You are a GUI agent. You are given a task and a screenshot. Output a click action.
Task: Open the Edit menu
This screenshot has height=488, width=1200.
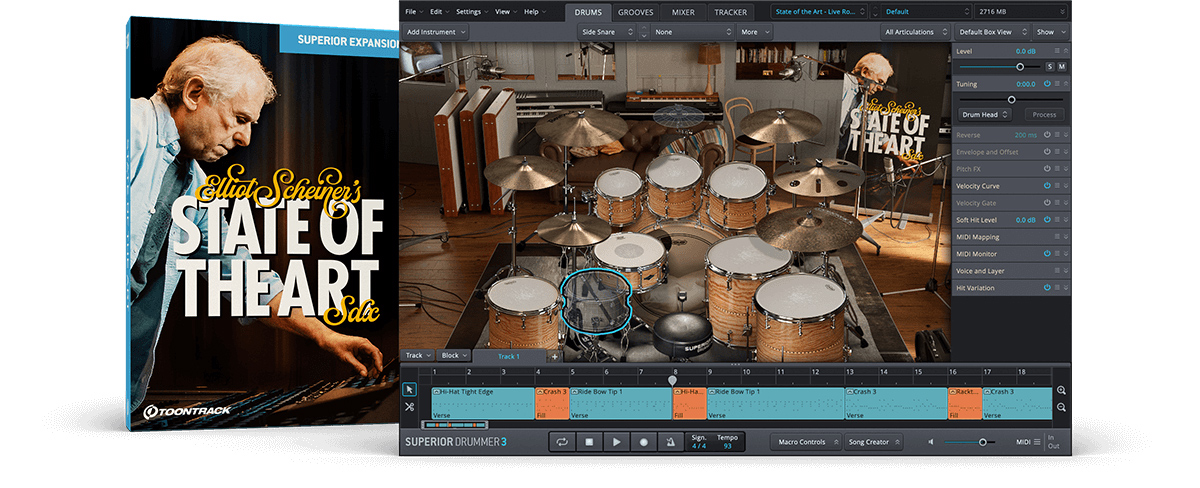click(x=438, y=11)
